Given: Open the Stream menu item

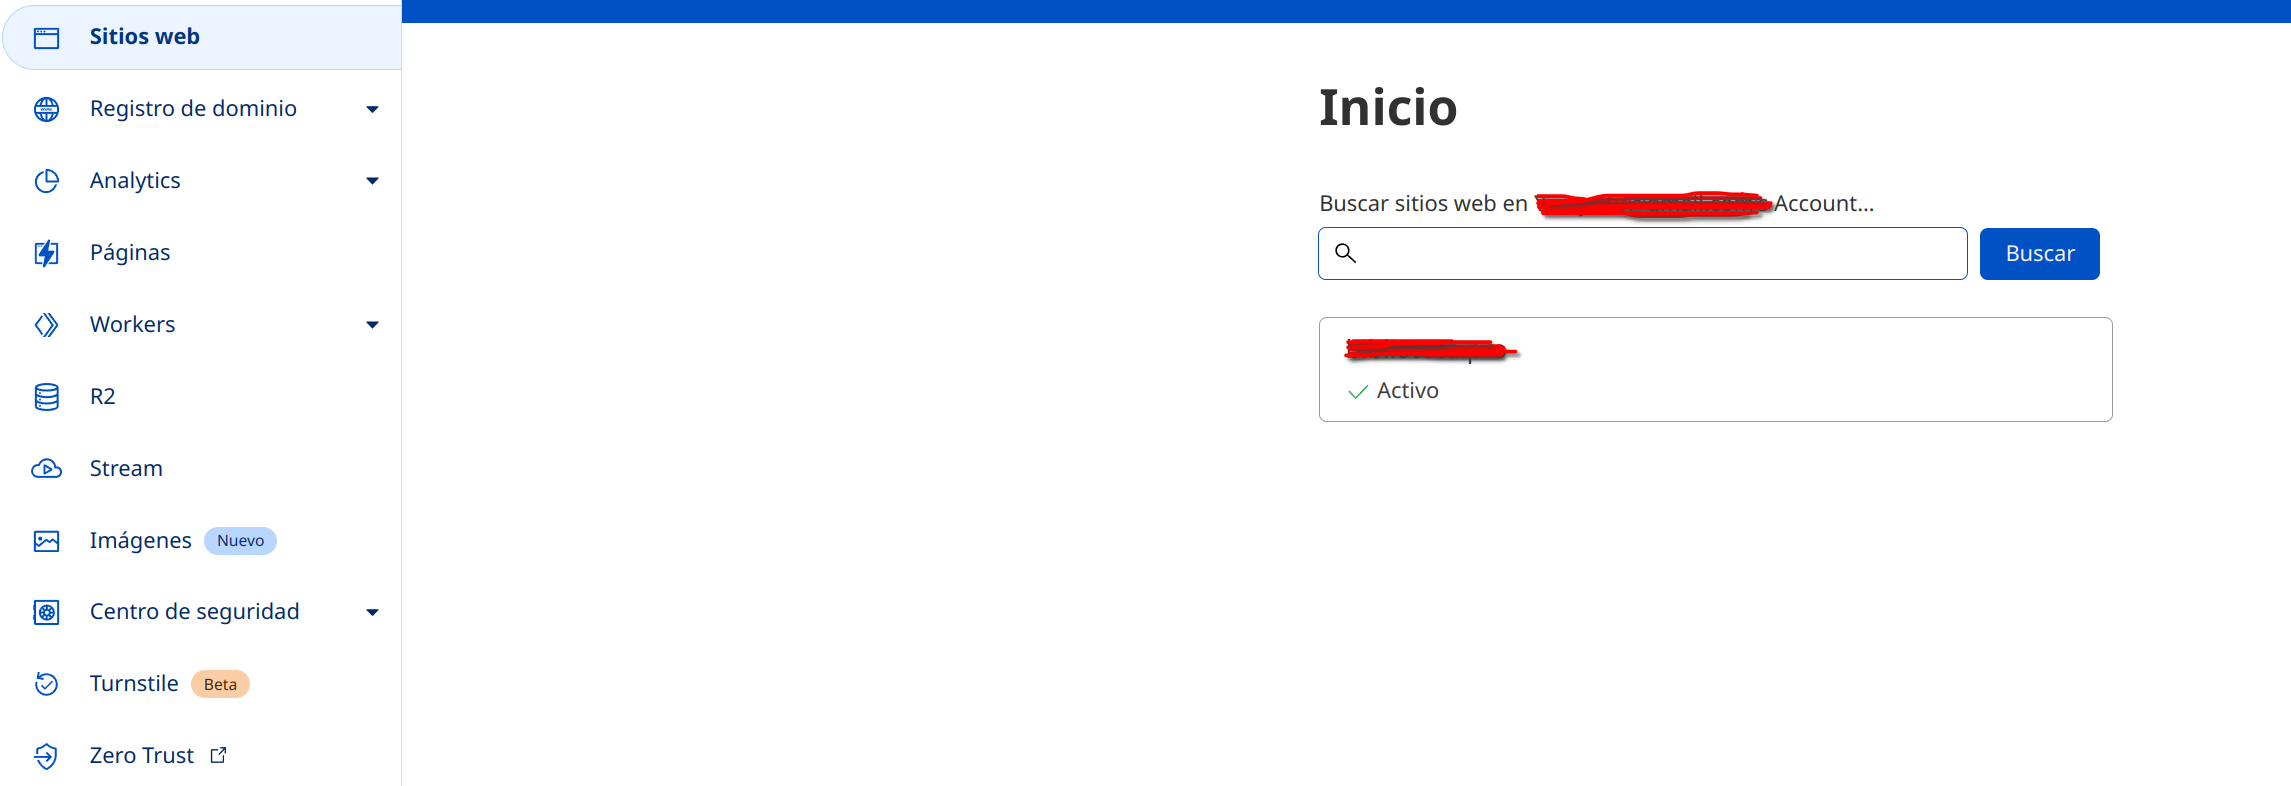Looking at the screenshot, I should click(126, 469).
